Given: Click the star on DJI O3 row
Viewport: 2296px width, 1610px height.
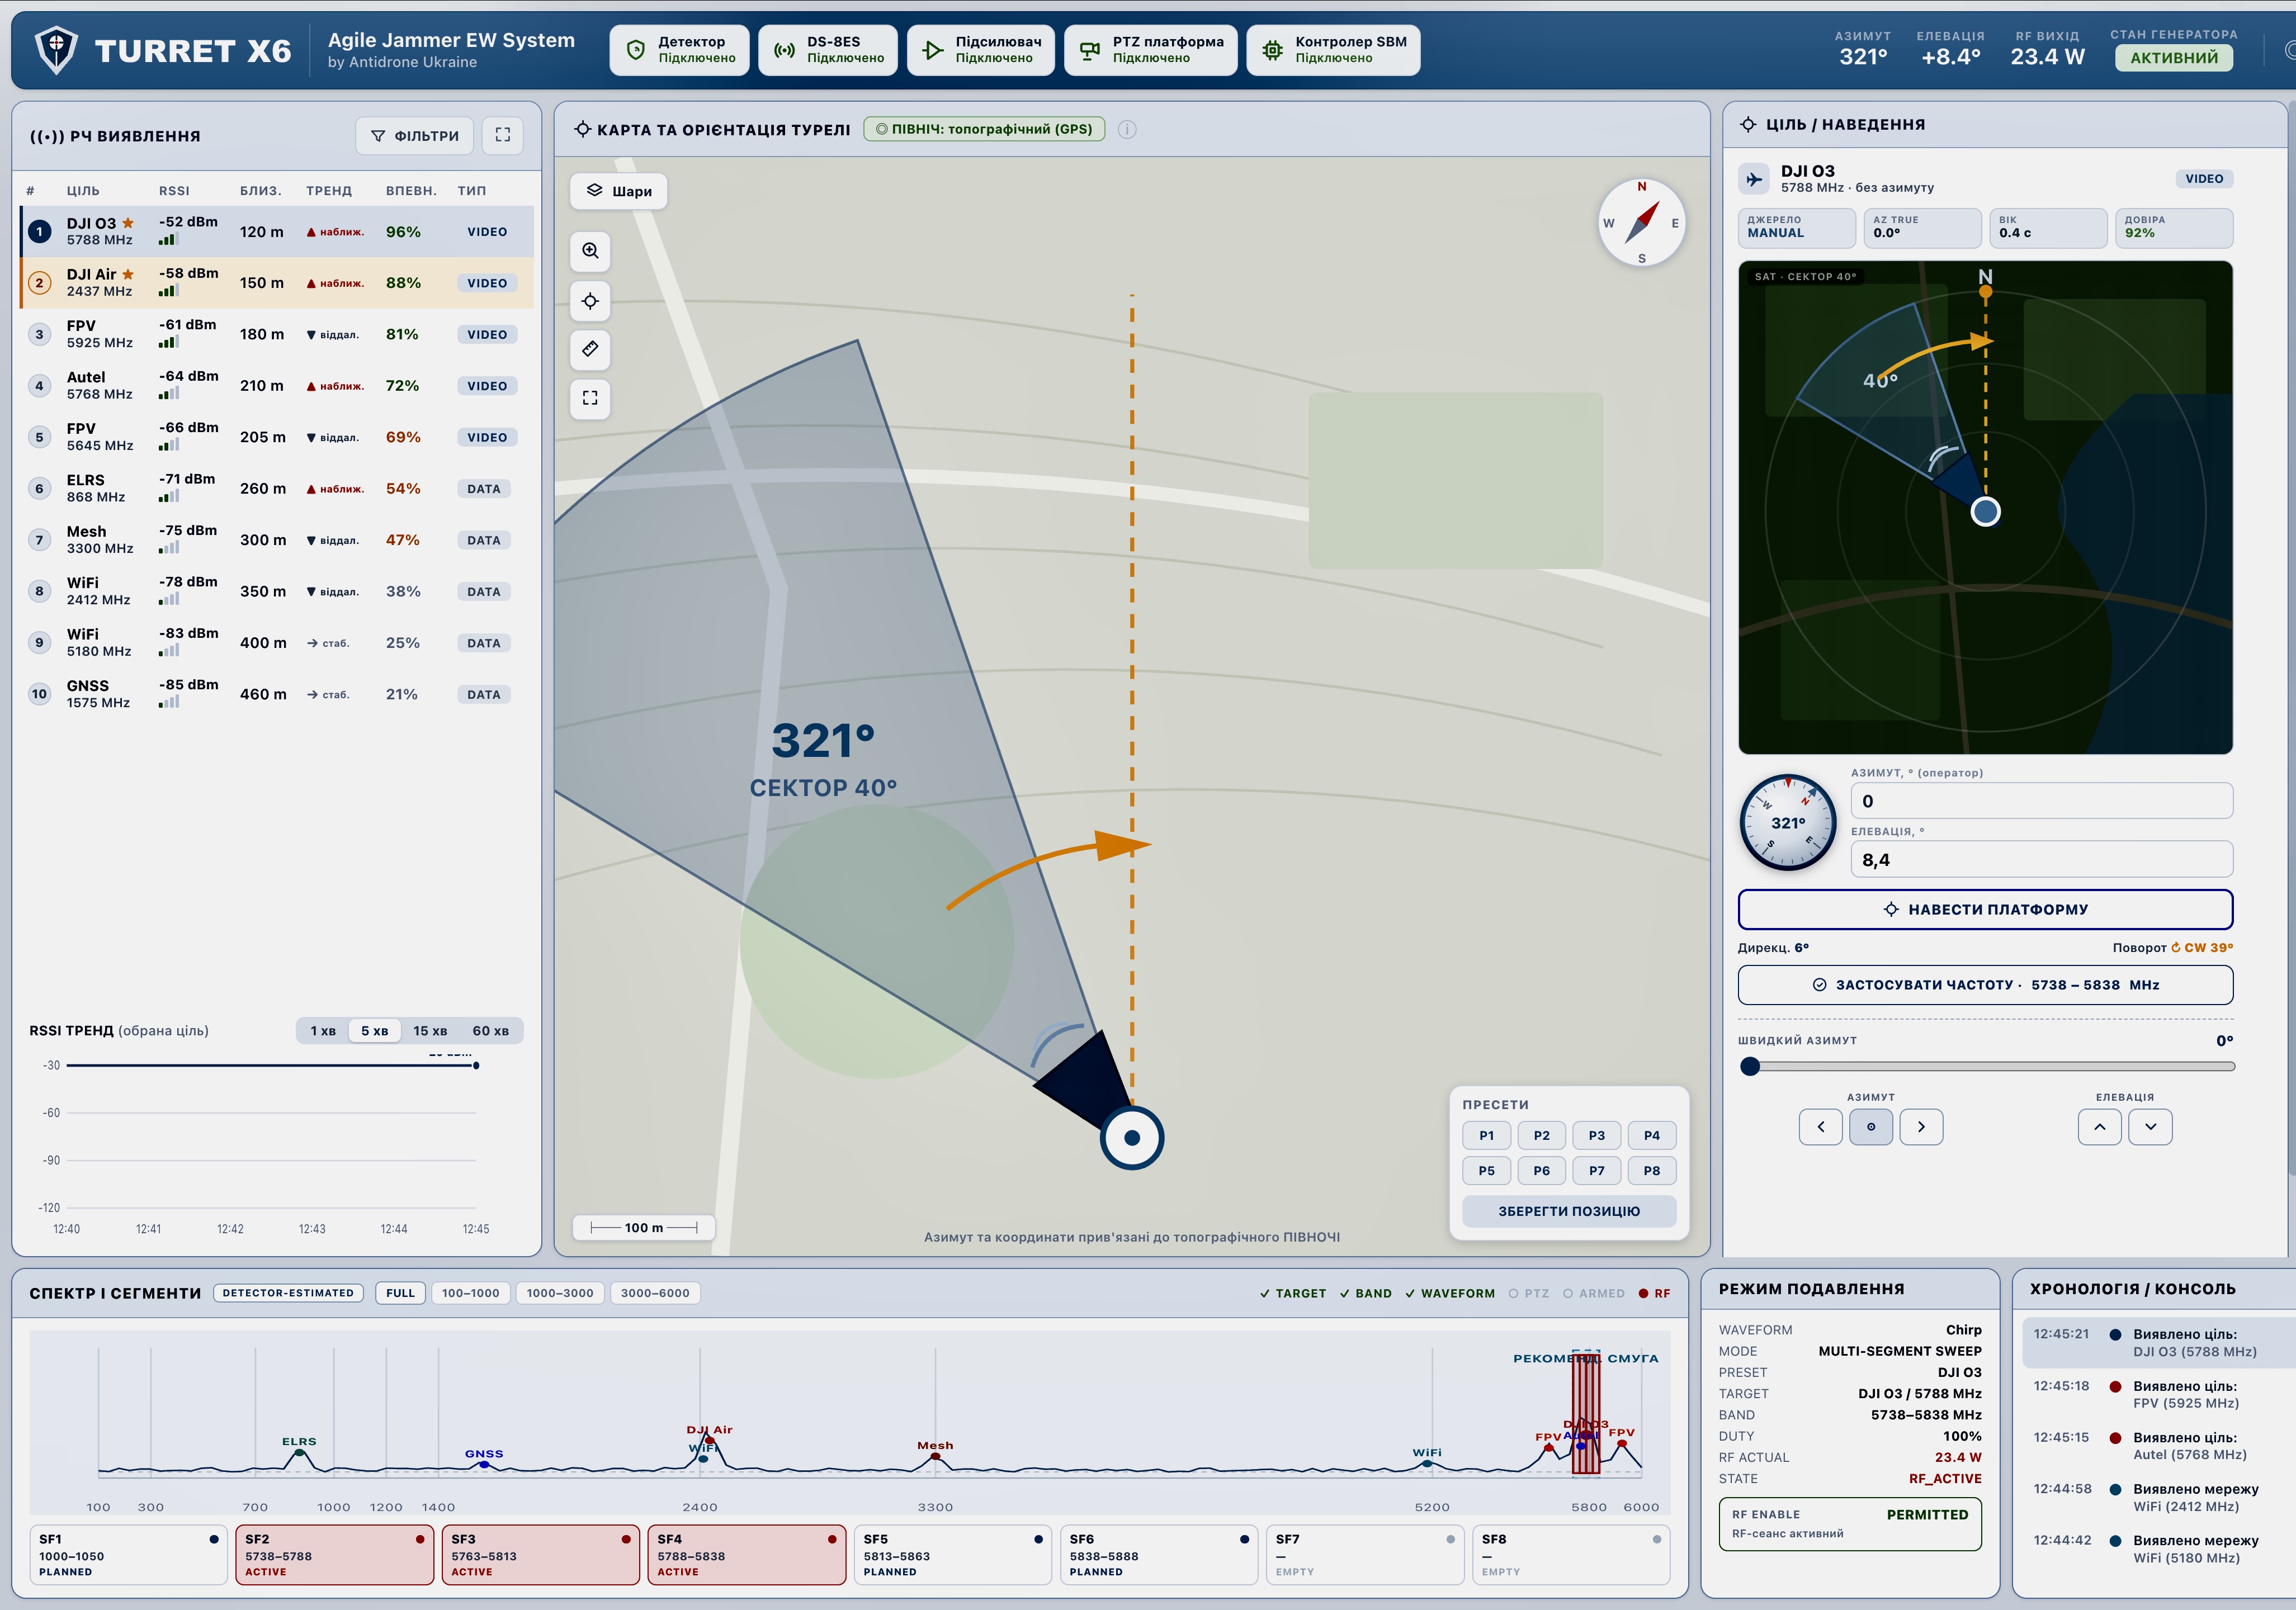Looking at the screenshot, I should click(128, 223).
